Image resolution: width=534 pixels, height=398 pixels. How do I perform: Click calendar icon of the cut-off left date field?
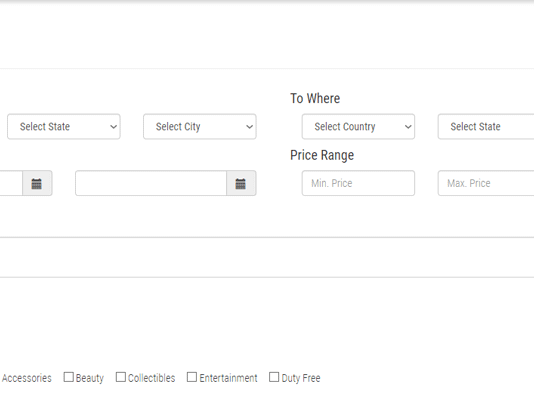[x=37, y=183]
